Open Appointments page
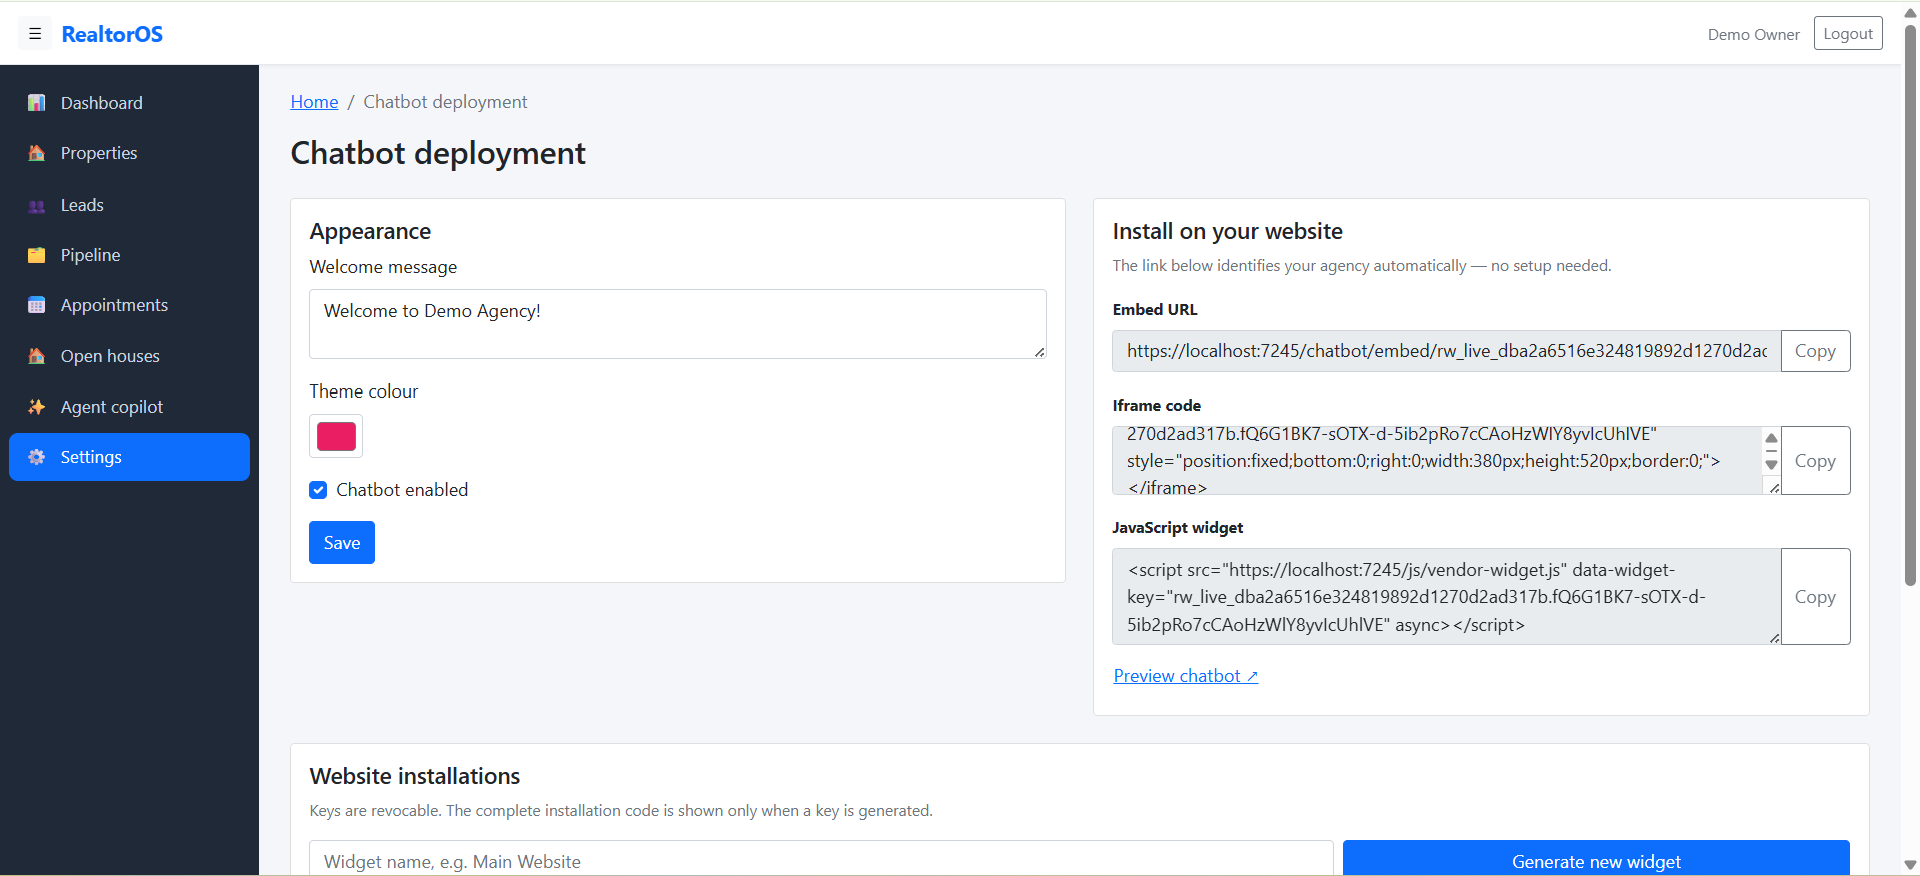Screen dimensions: 1920x876 point(129,305)
